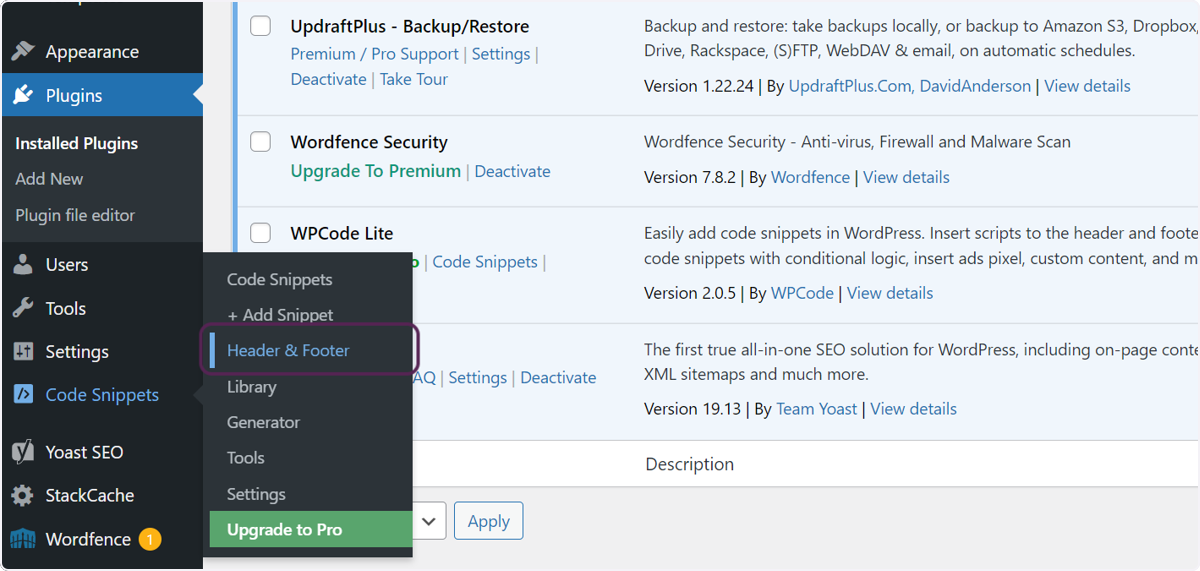
Task: Click the Wordfence notification badge showing 1
Action: pyautogui.click(x=149, y=540)
